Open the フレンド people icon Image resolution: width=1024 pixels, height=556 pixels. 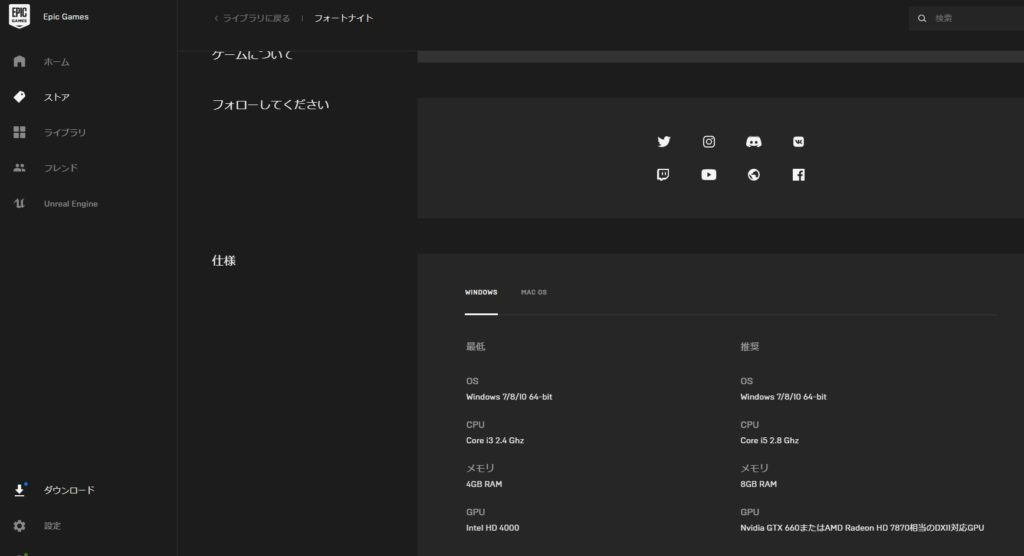tap(20, 168)
